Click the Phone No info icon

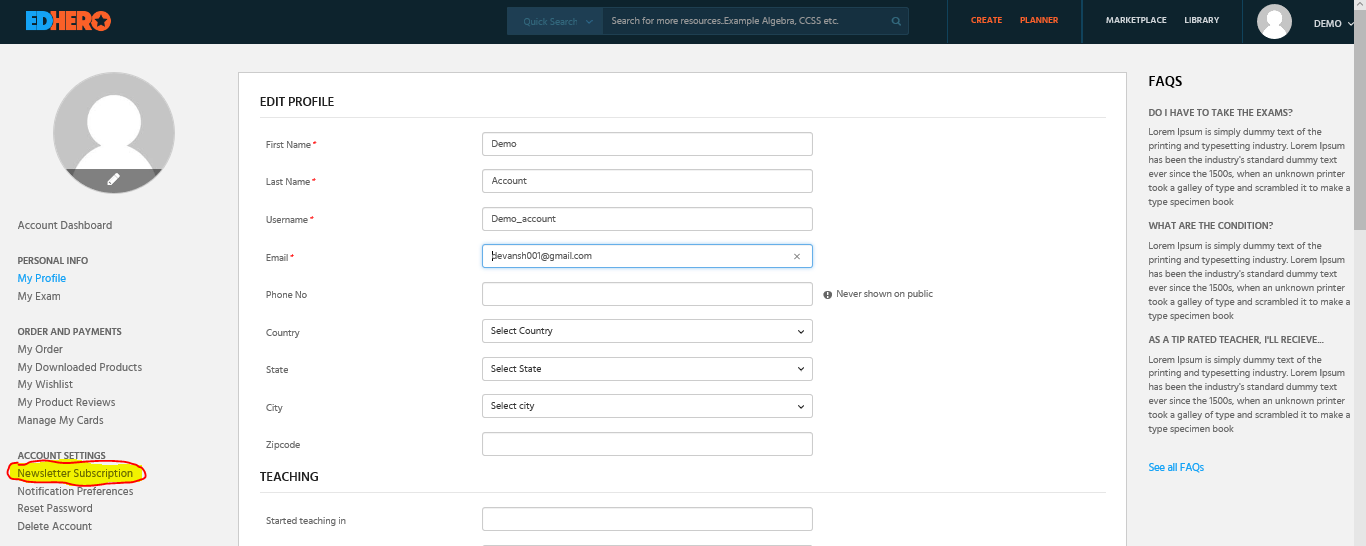[x=828, y=295]
